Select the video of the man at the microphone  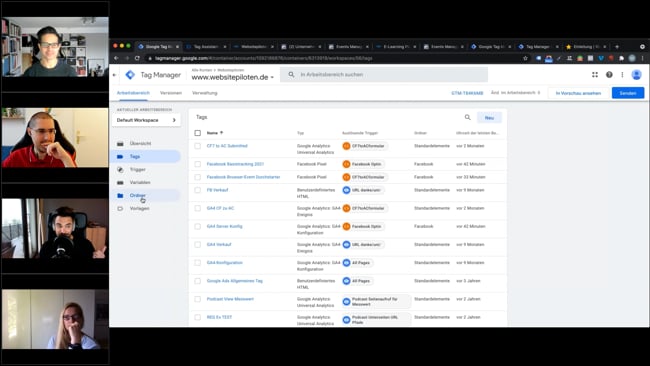pos(55,228)
